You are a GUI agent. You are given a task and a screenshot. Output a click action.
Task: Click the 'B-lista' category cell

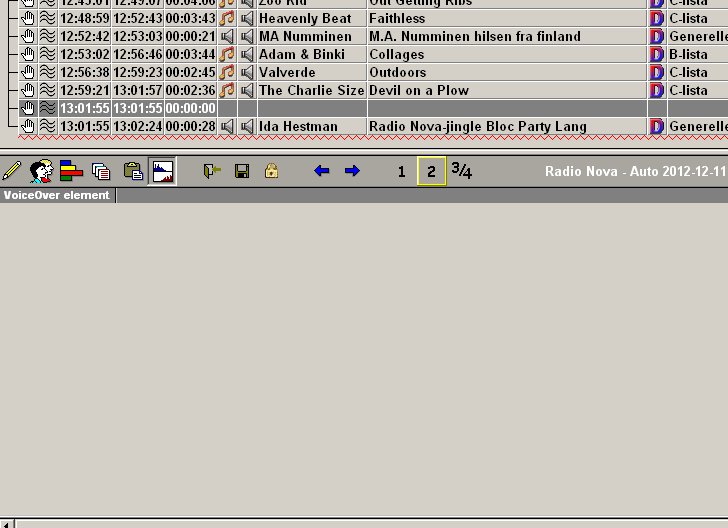[697, 54]
